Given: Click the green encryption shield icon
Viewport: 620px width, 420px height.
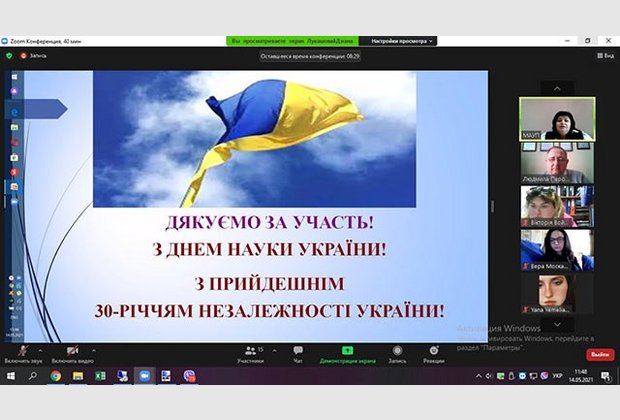Looking at the screenshot, I should click(x=9, y=56).
